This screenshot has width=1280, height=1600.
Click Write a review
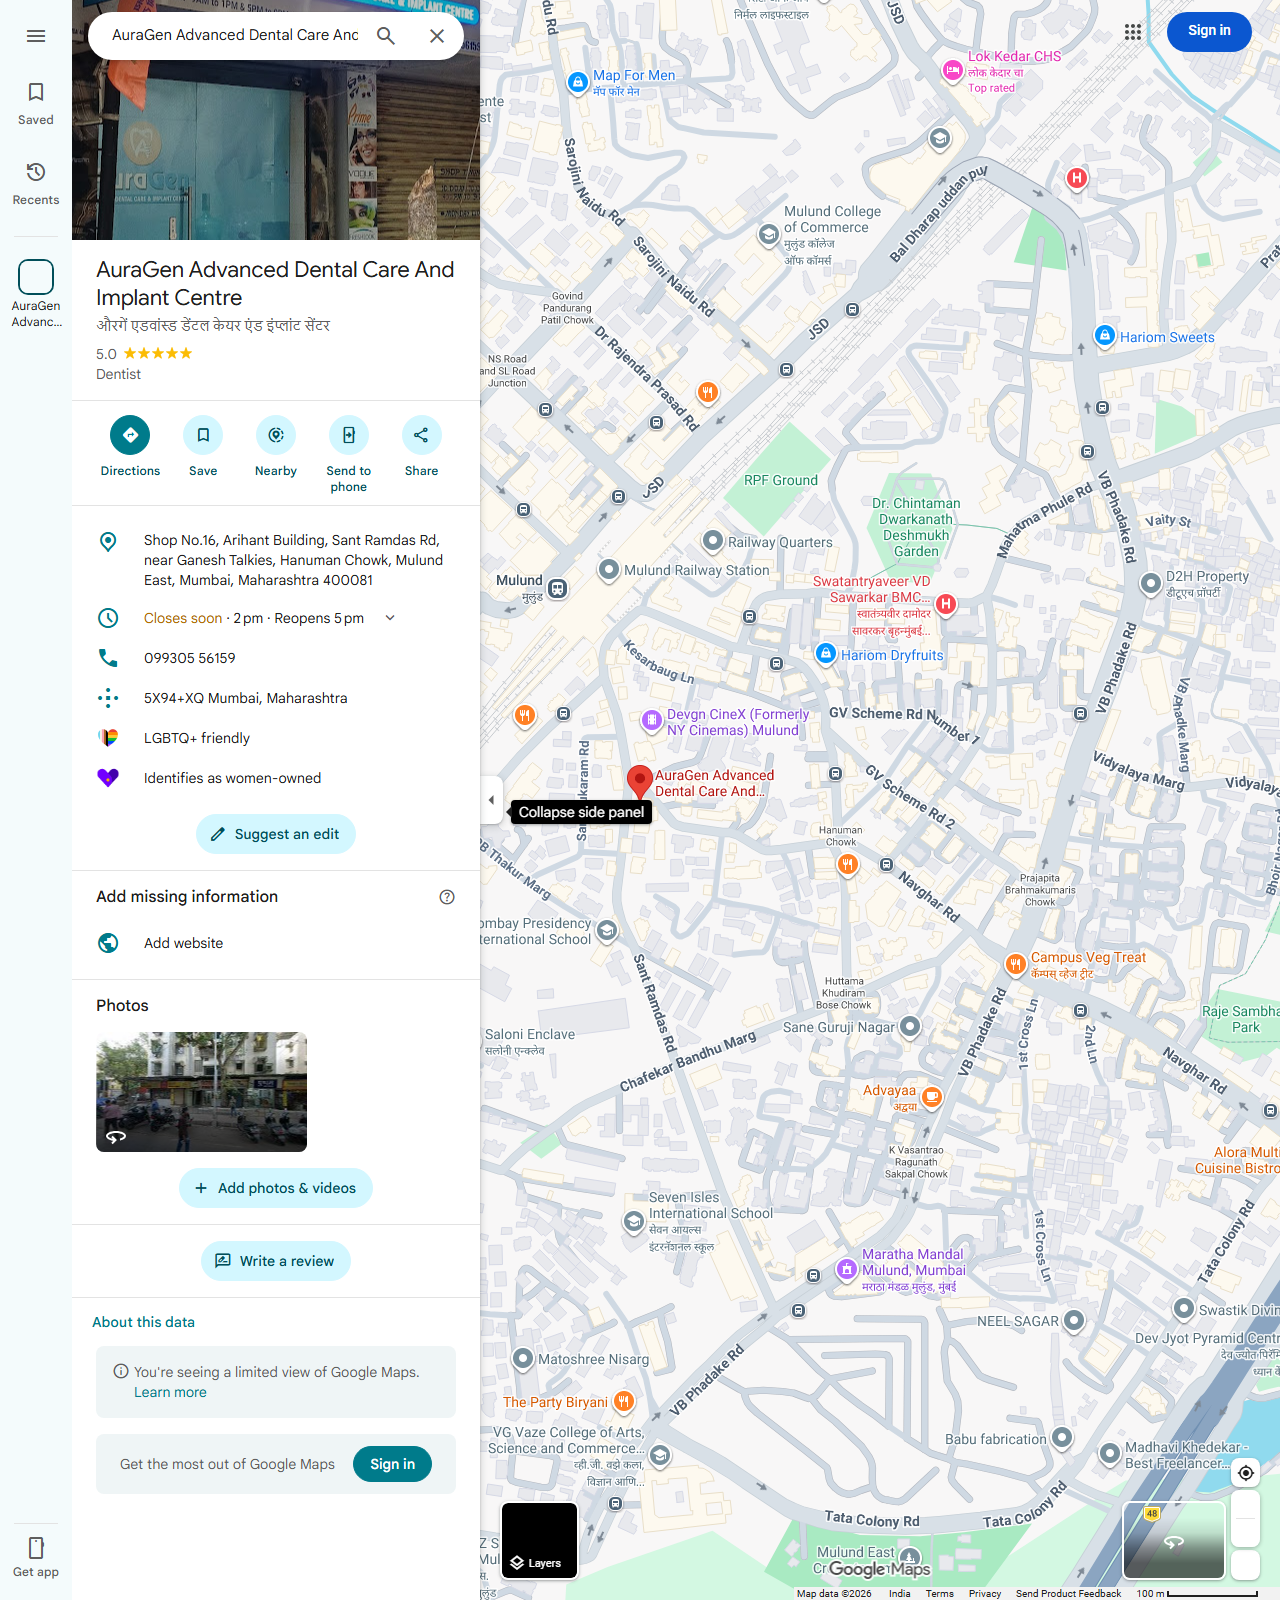(x=276, y=1261)
